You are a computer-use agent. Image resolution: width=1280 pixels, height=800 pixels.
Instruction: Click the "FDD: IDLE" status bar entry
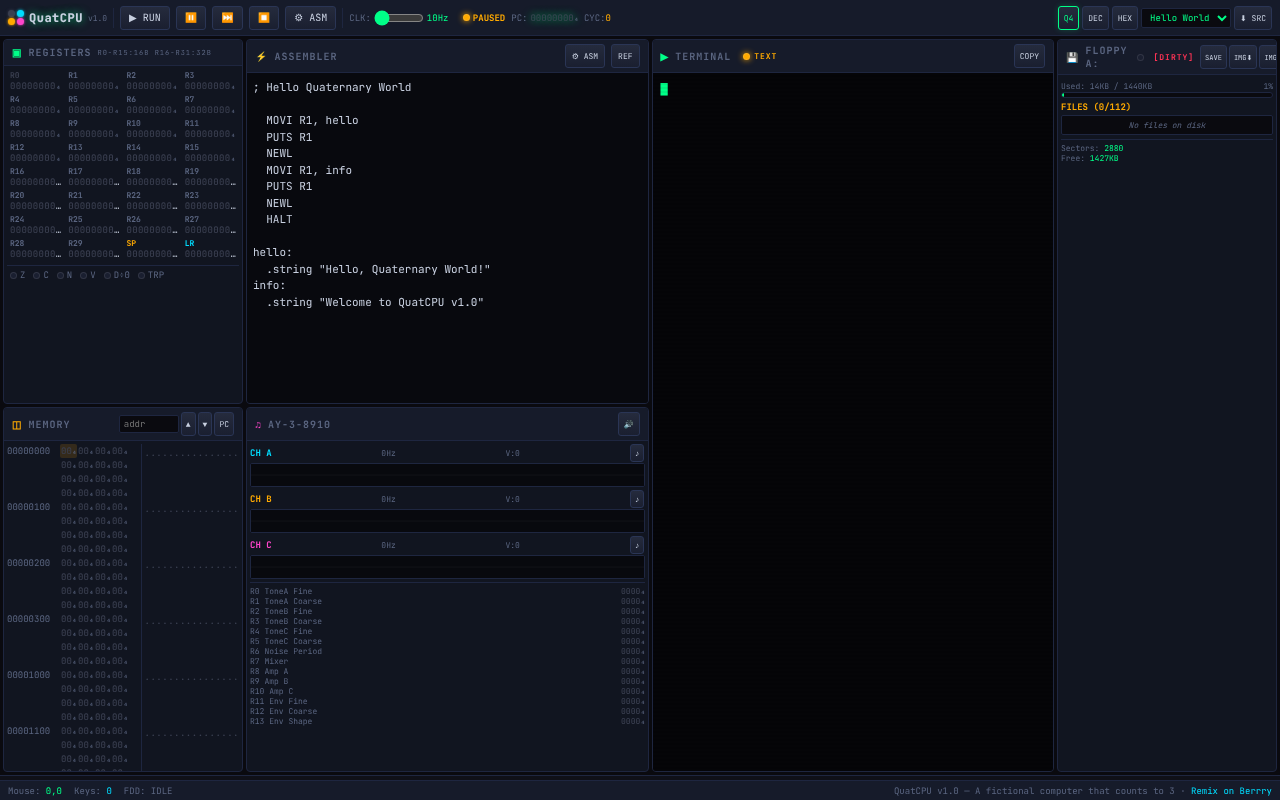[x=148, y=791]
